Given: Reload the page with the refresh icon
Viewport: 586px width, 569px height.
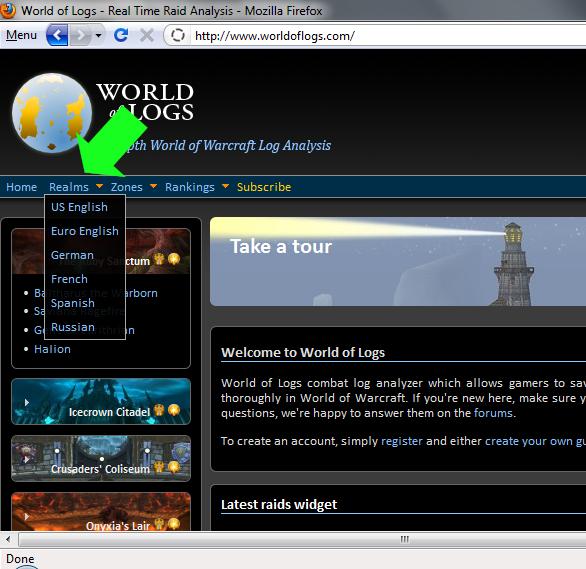Looking at the screenshot, I should pos(121,35).
